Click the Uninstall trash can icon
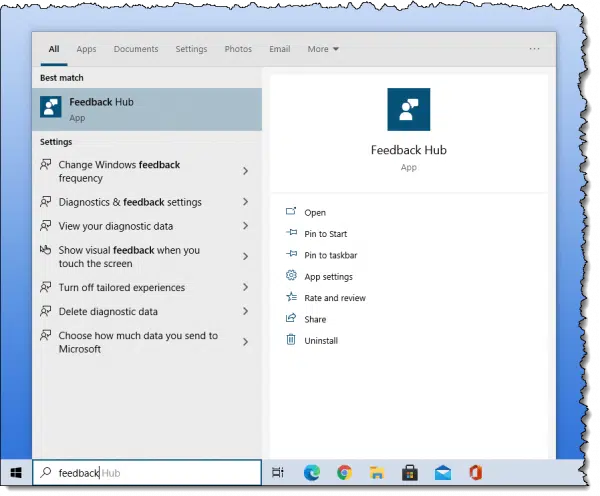This screenshot has height=496, width=600. click(x=291, y=339)
